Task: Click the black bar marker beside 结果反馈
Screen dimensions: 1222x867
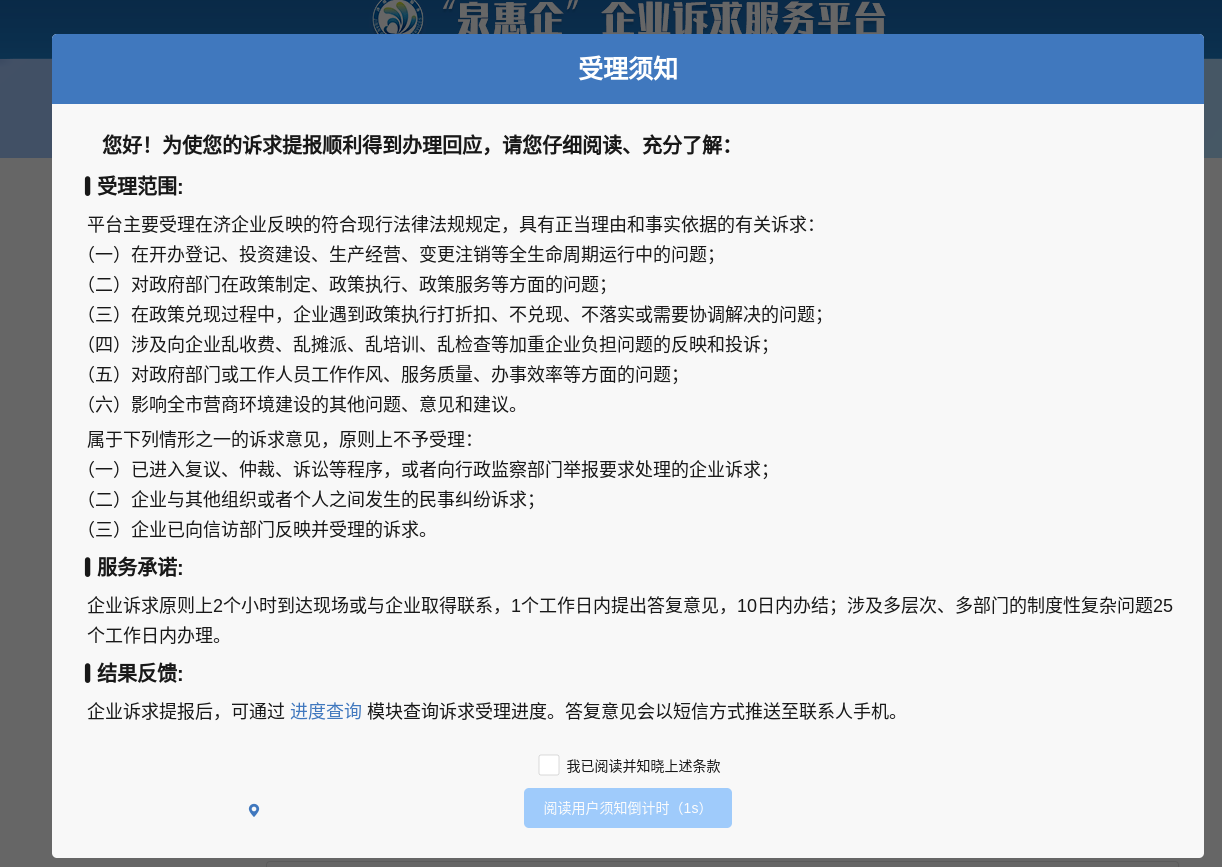Action: pyautogui.click(x=88, y=672)
